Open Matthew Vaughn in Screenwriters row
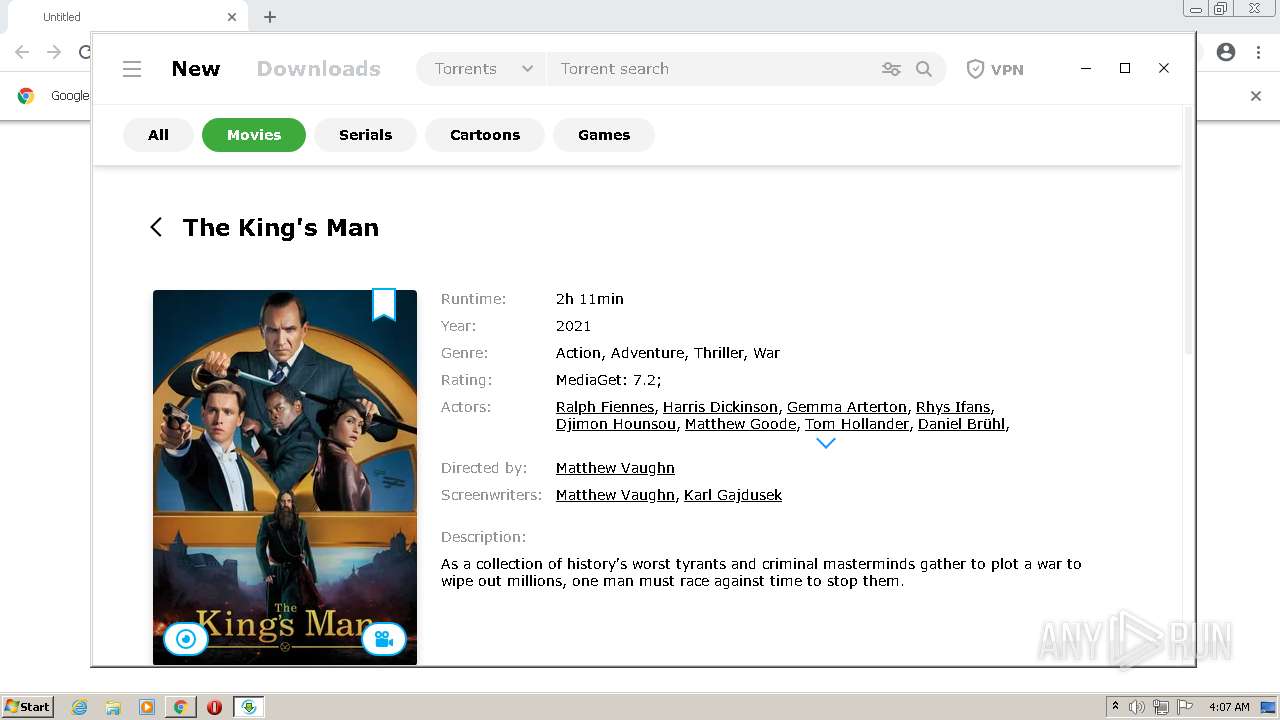 [x=615, y=495]
